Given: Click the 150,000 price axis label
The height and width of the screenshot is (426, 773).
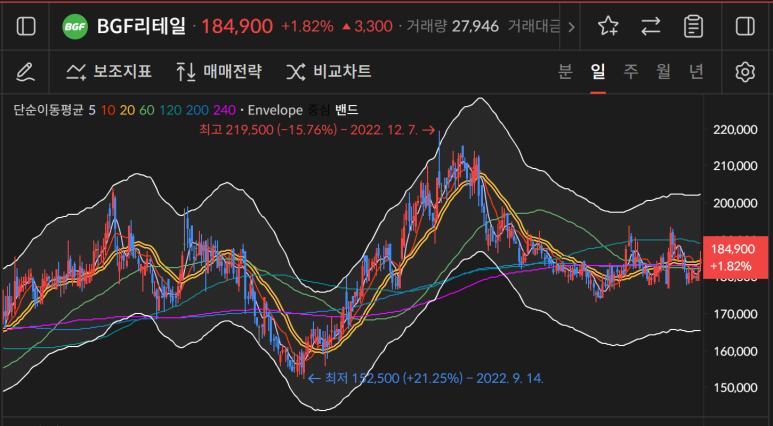Looking at the screenshot, I should point(736,388).
